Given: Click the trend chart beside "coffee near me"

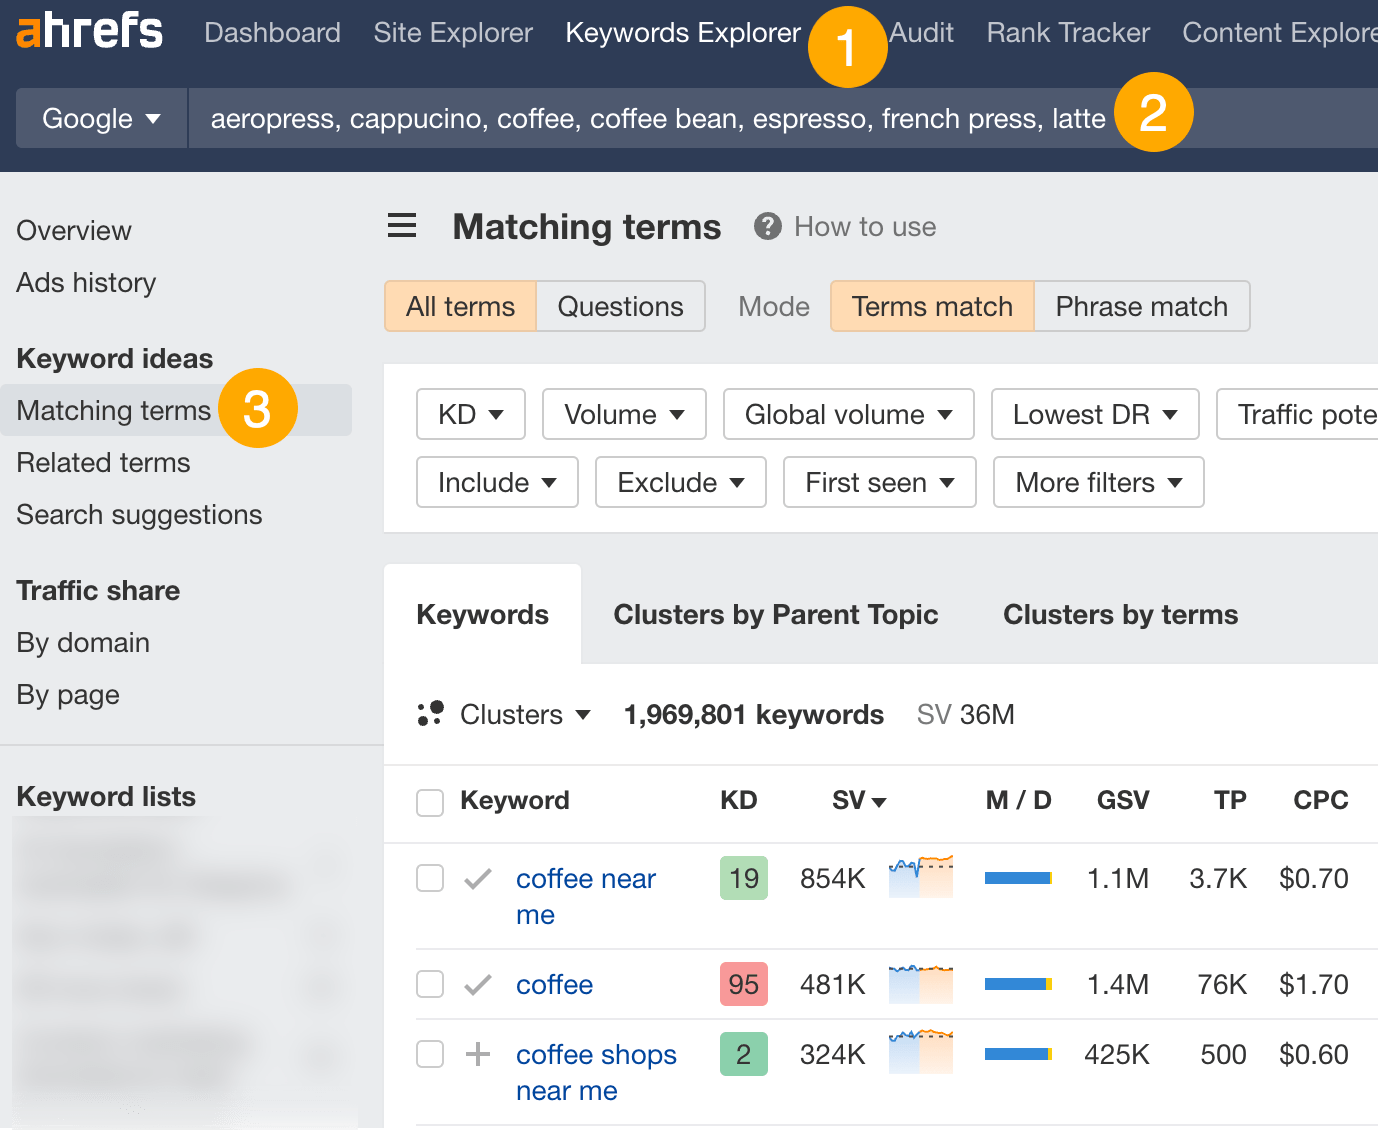Looking at the screenshot, I should (x=920, y=877).
